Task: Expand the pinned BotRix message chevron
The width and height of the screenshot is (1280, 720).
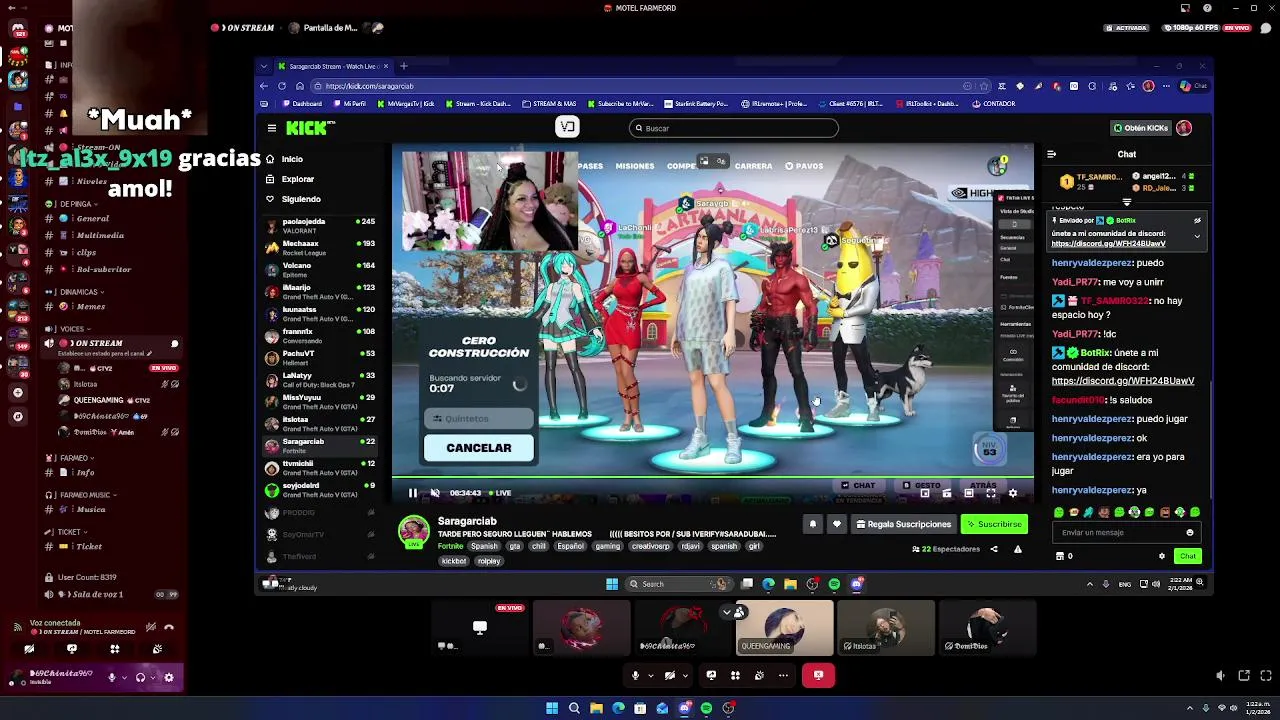Action: (x=1197, y=236)
